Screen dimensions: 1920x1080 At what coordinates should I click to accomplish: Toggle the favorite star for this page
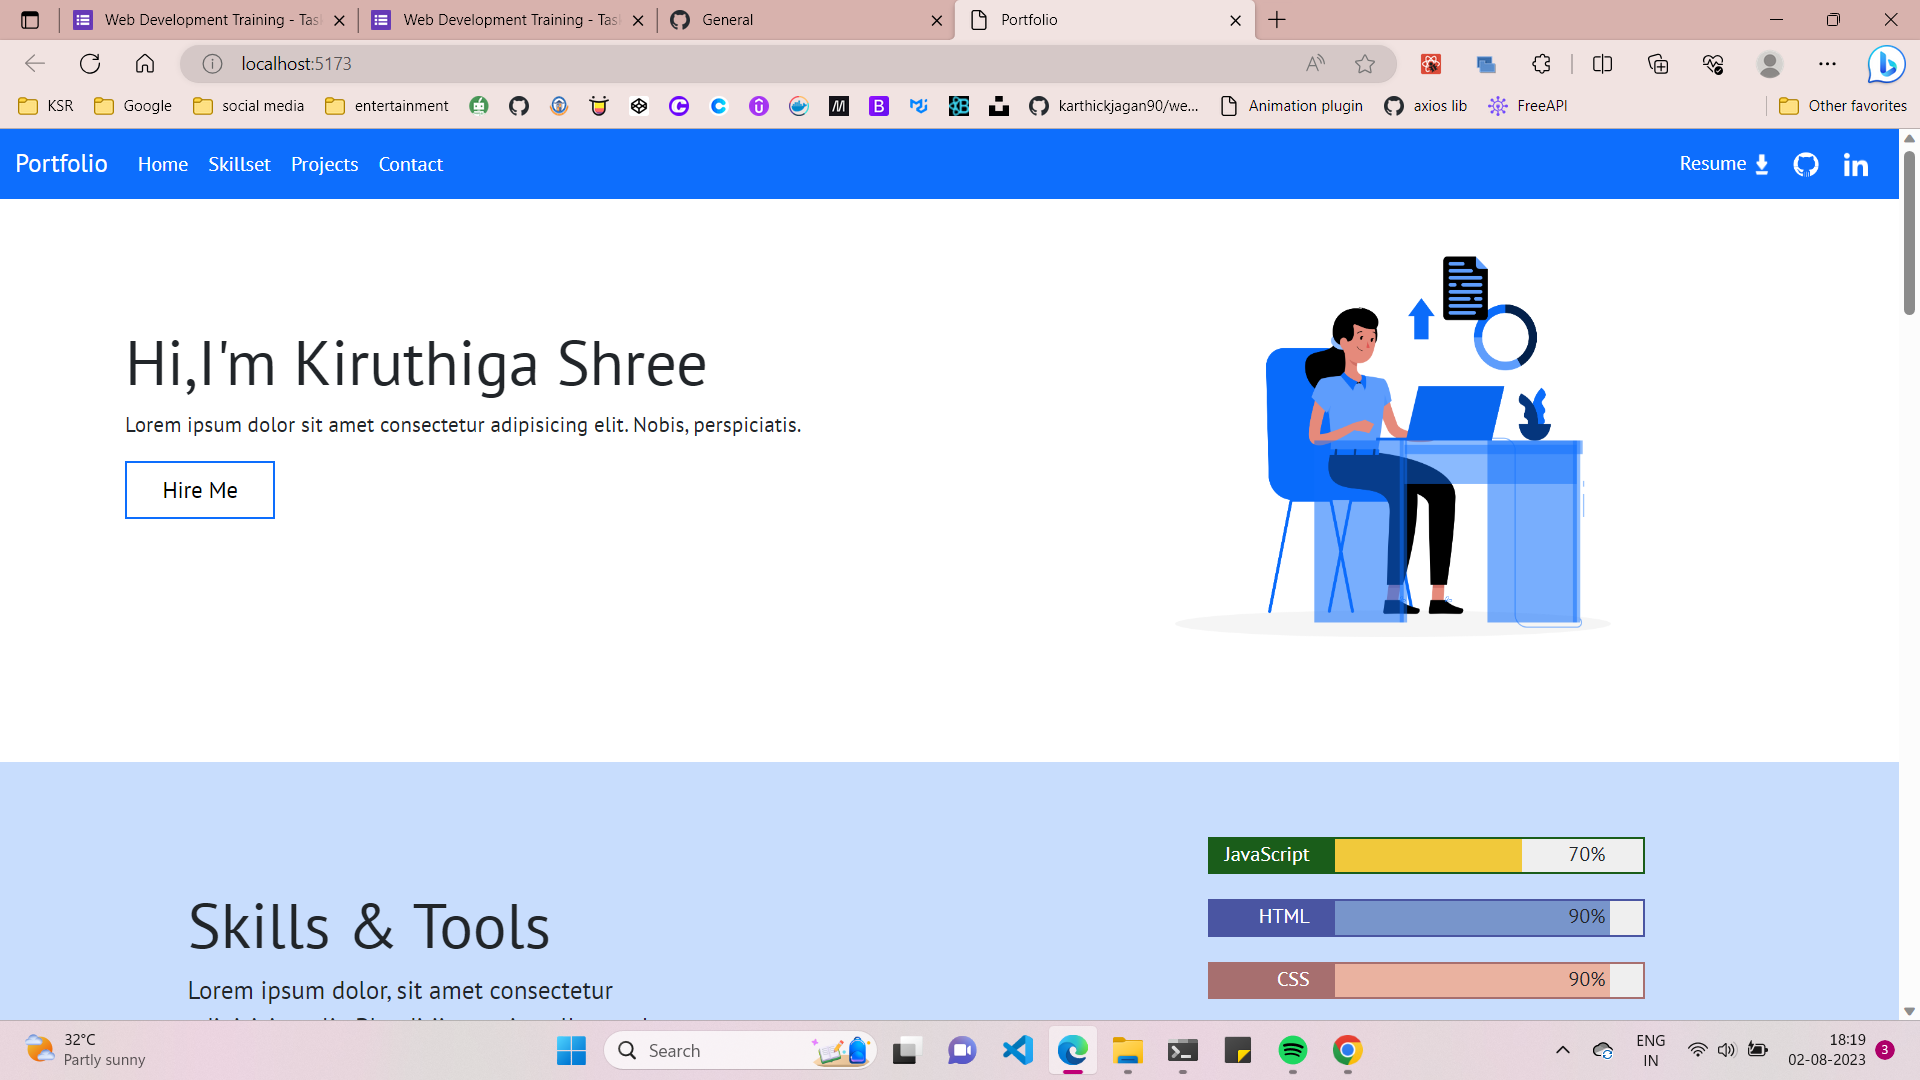click(x=1364, y=63)
